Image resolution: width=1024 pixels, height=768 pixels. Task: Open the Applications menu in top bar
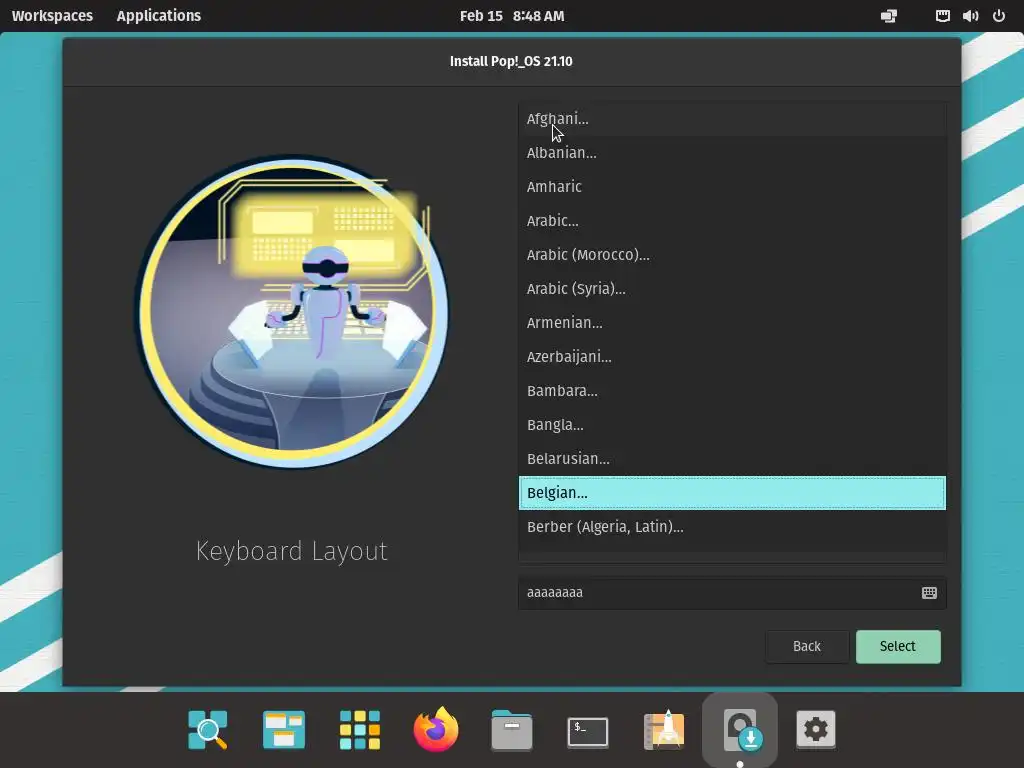click(159, 16)
